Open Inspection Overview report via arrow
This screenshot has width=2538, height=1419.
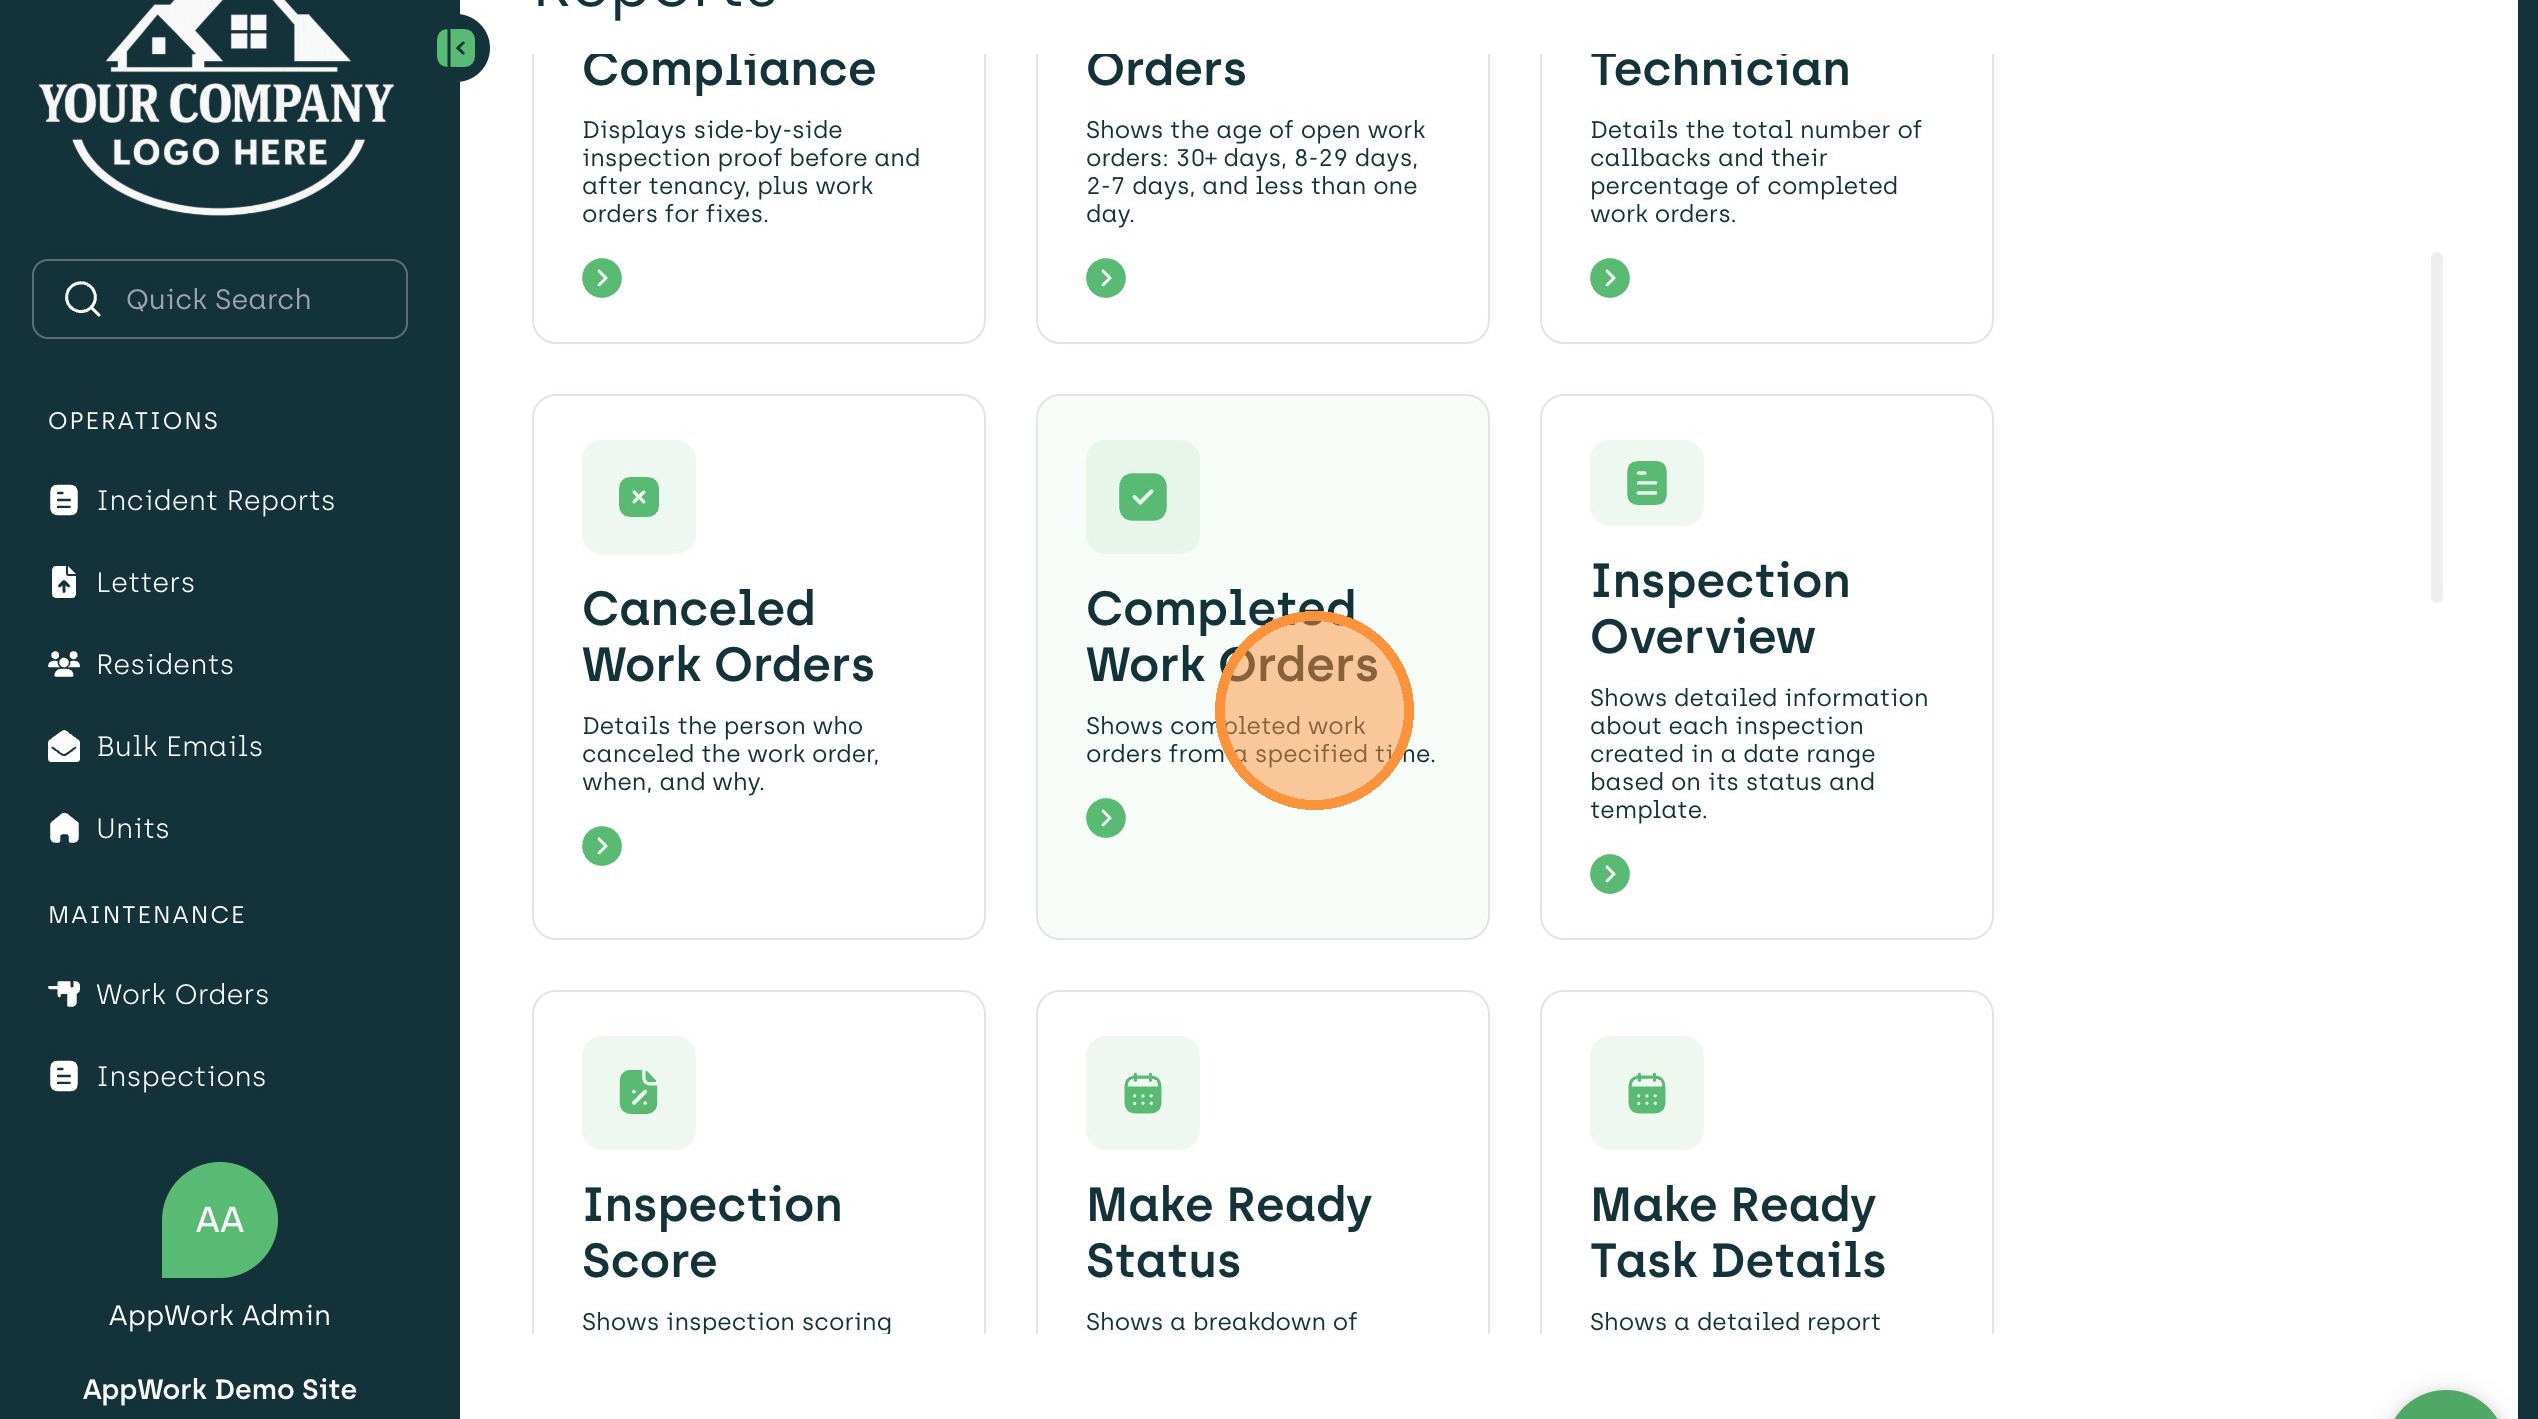click(1609, 874)
